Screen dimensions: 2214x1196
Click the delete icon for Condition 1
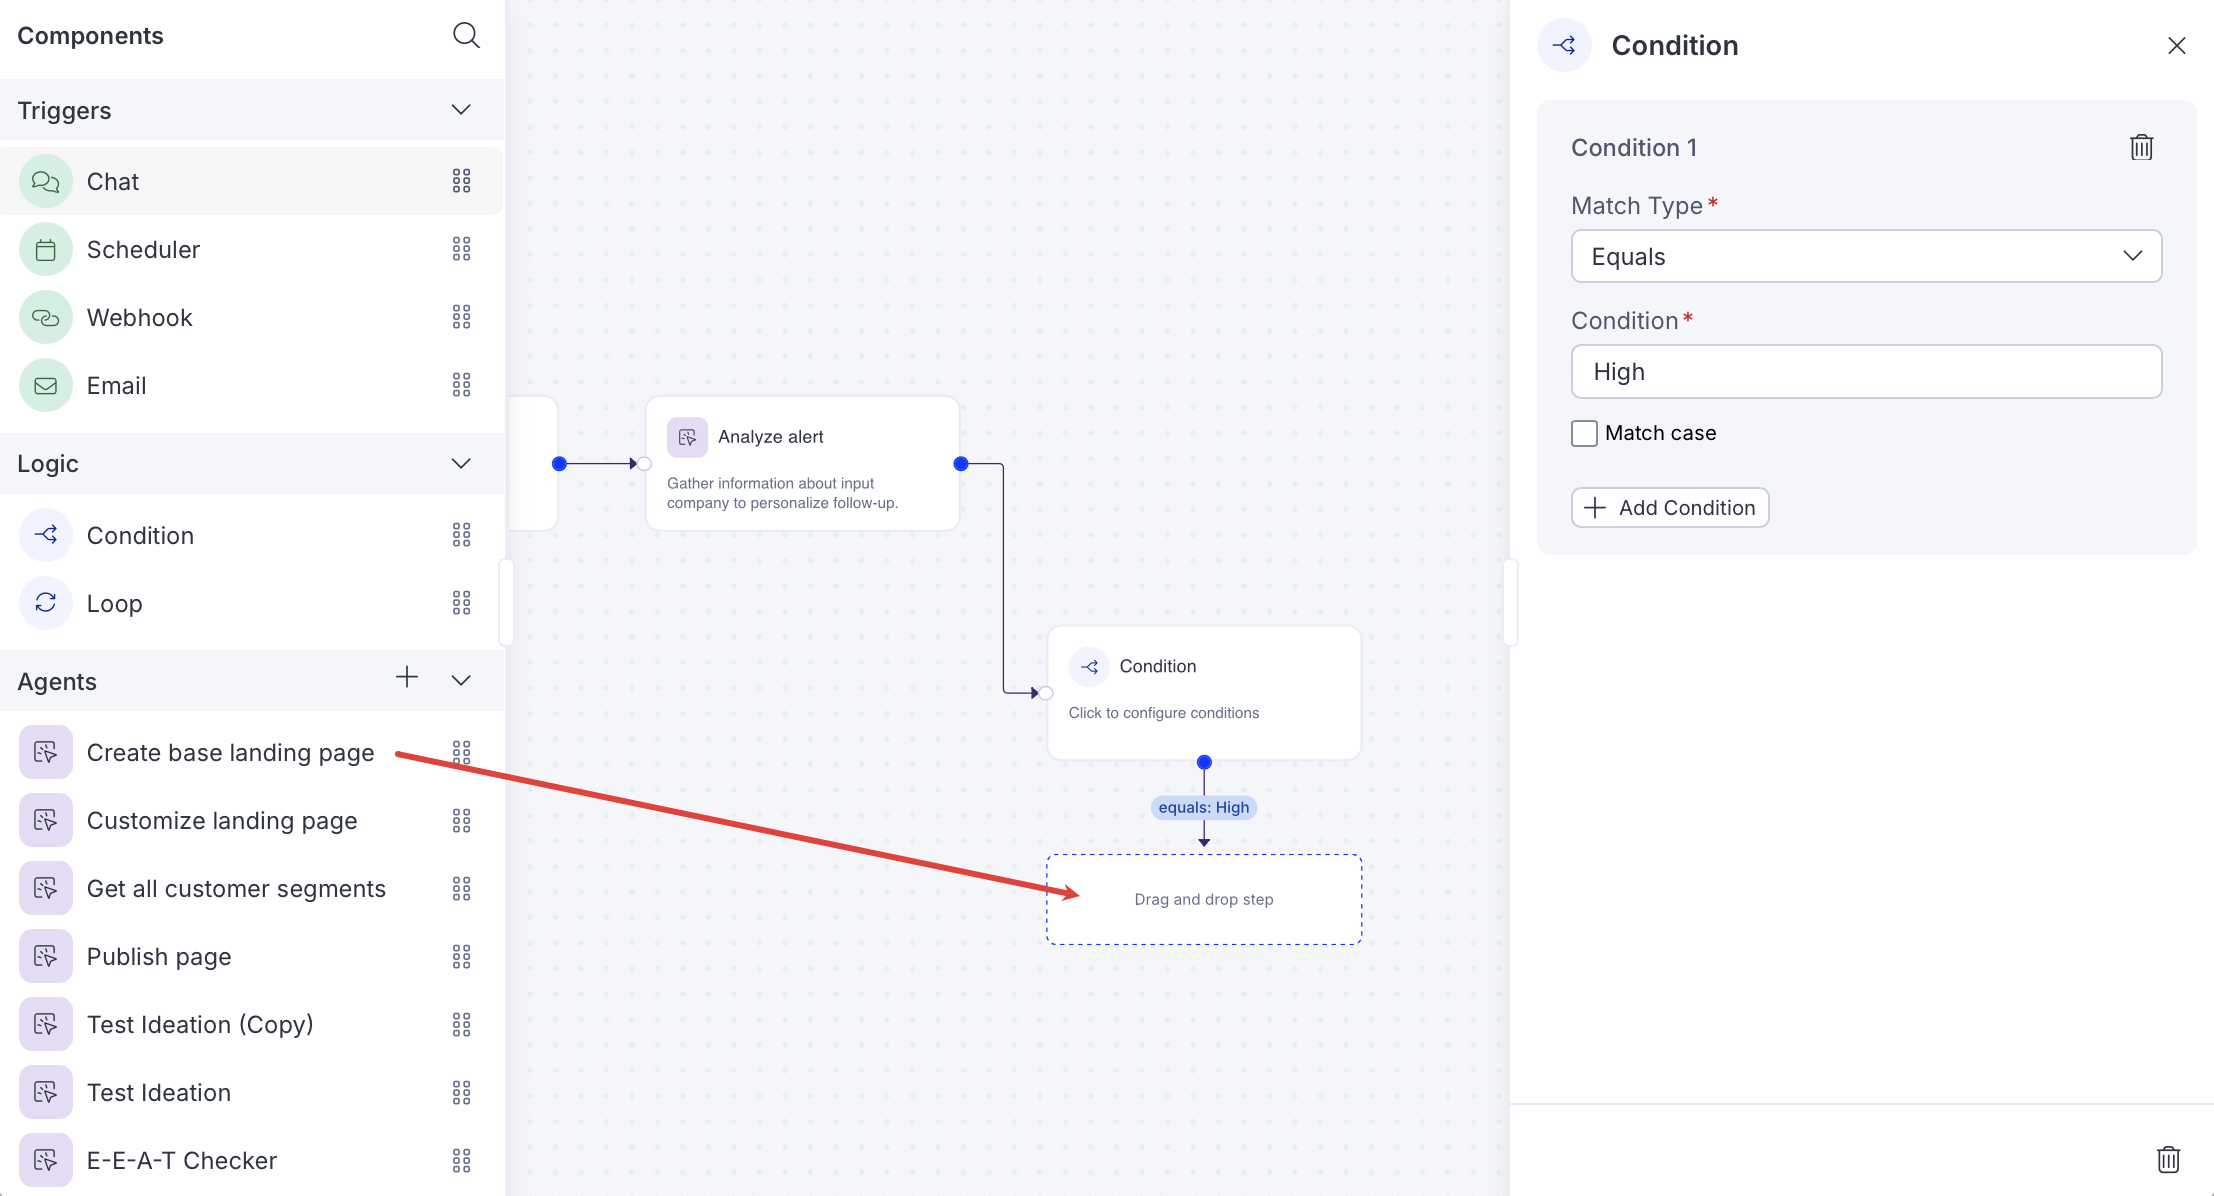(x=2141, y=147)
